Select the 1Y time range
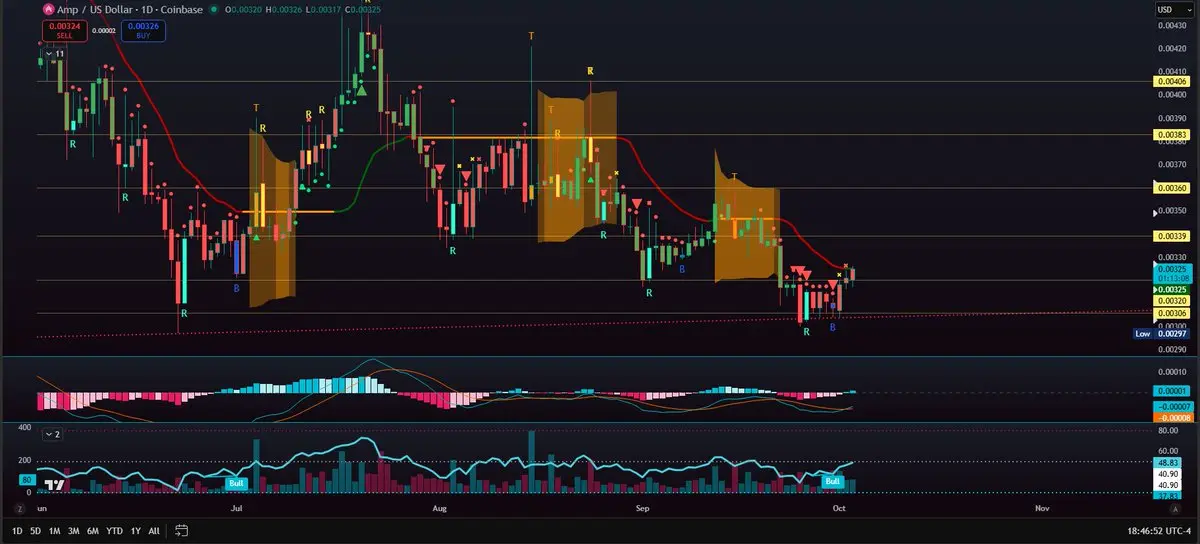 pyautogui.click(x=134, y=529)
